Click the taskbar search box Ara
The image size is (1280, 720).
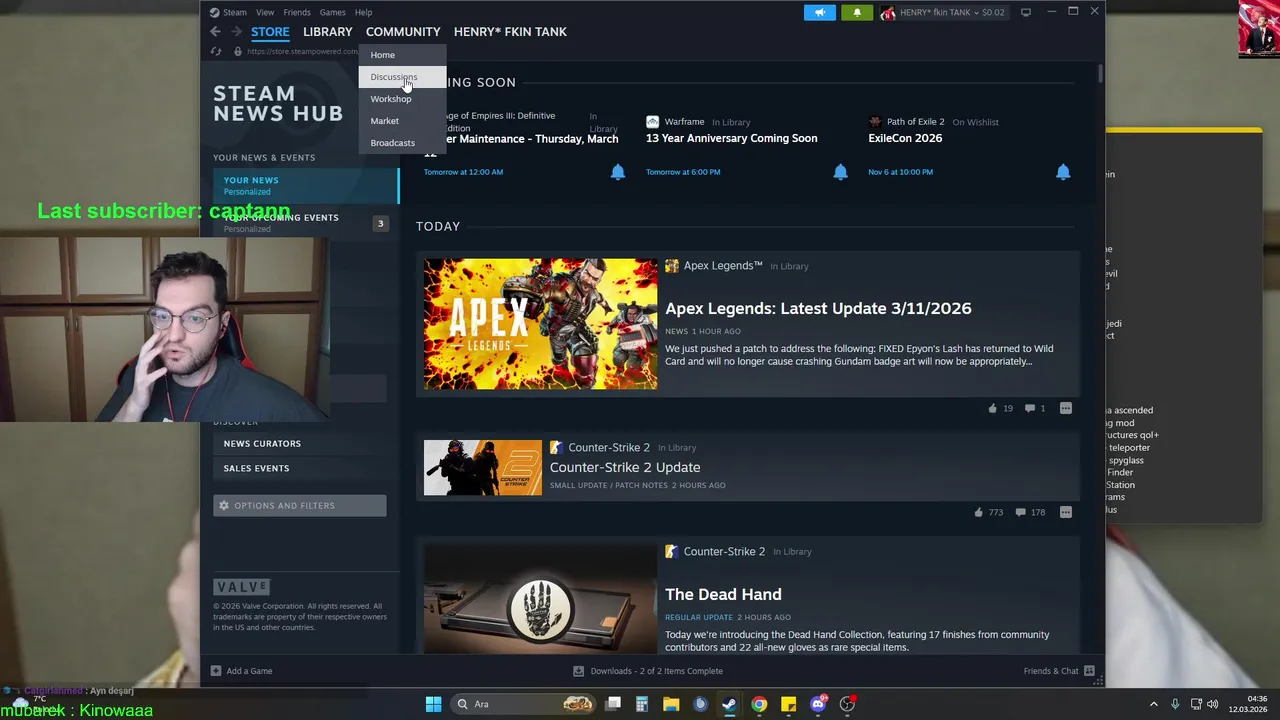[x=524, y=704]
